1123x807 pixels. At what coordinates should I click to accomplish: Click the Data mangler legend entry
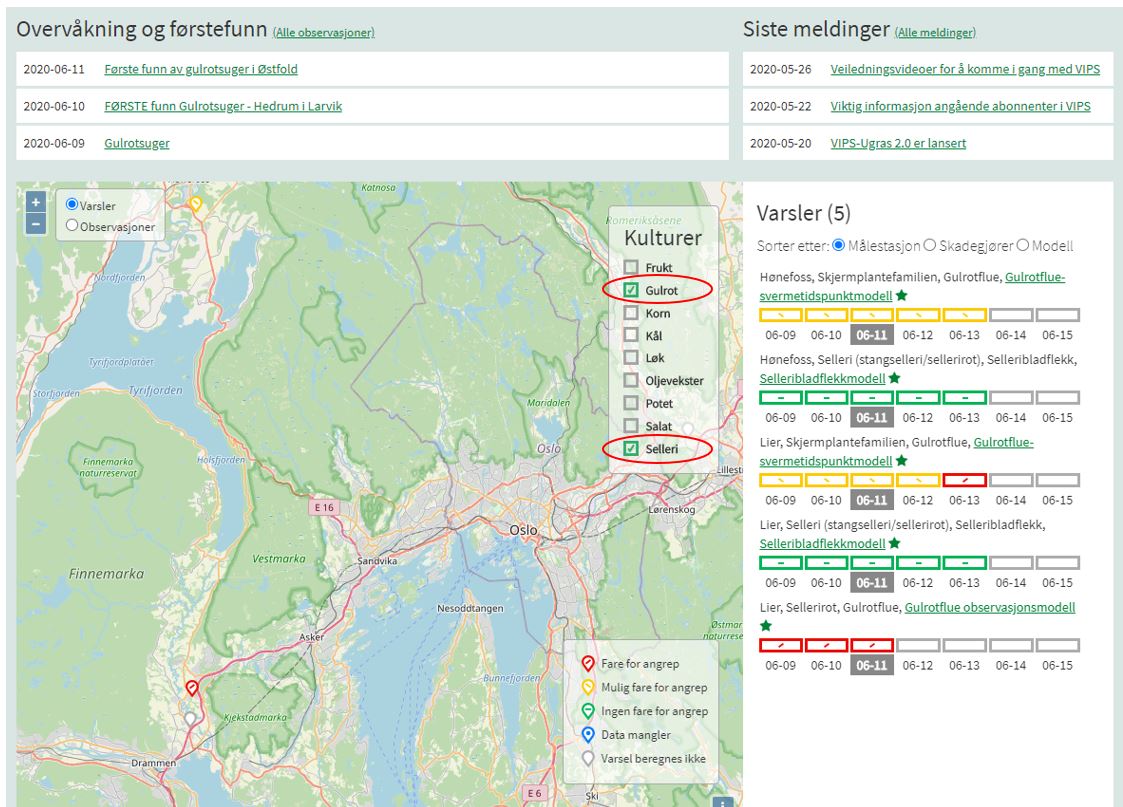[627, 735]
